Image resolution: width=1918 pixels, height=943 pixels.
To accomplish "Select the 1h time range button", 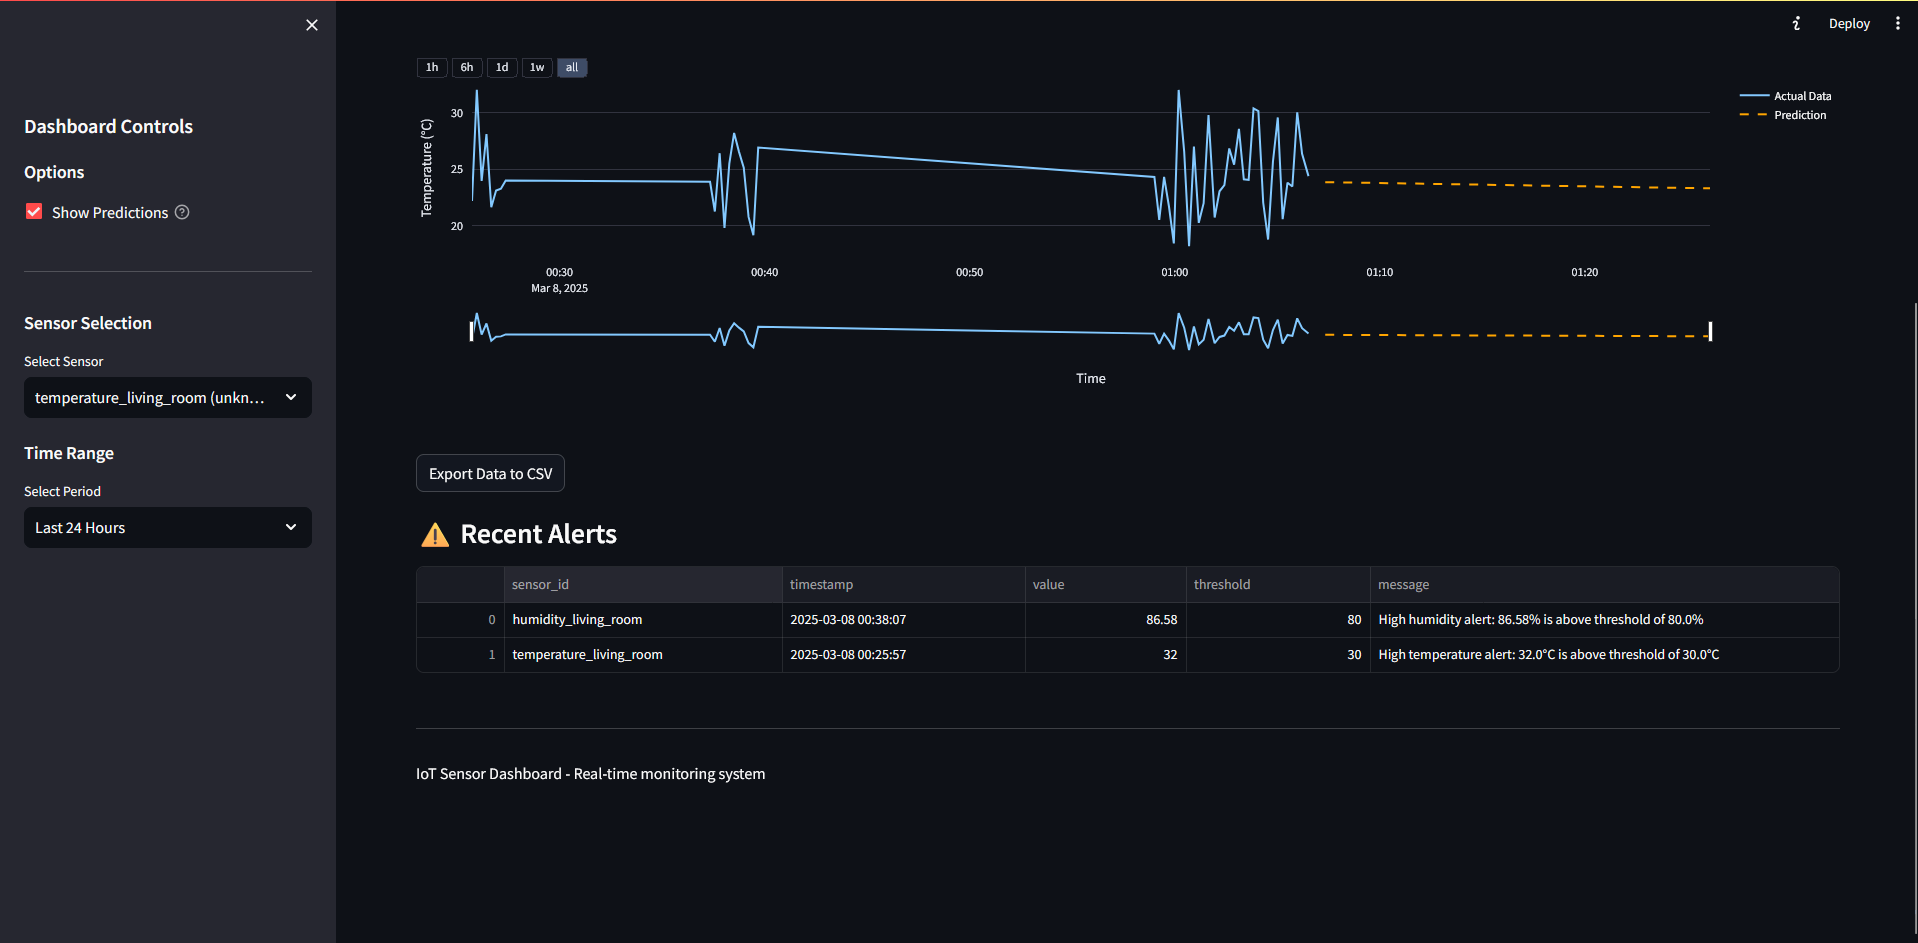I will (x=431, y=67).
